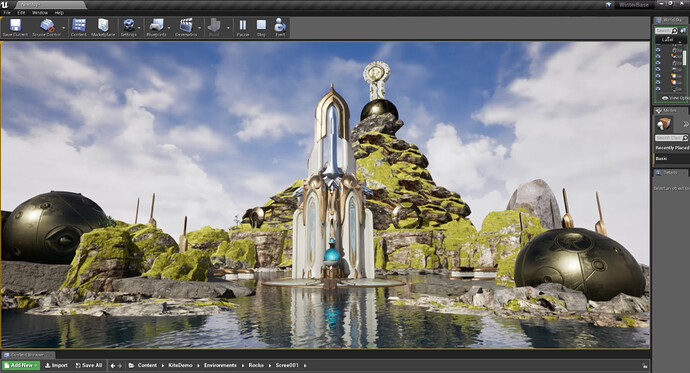Expand the Source Control dropdown arrow
This screenshot has width=690, height=373.
(x=64, y=28)
